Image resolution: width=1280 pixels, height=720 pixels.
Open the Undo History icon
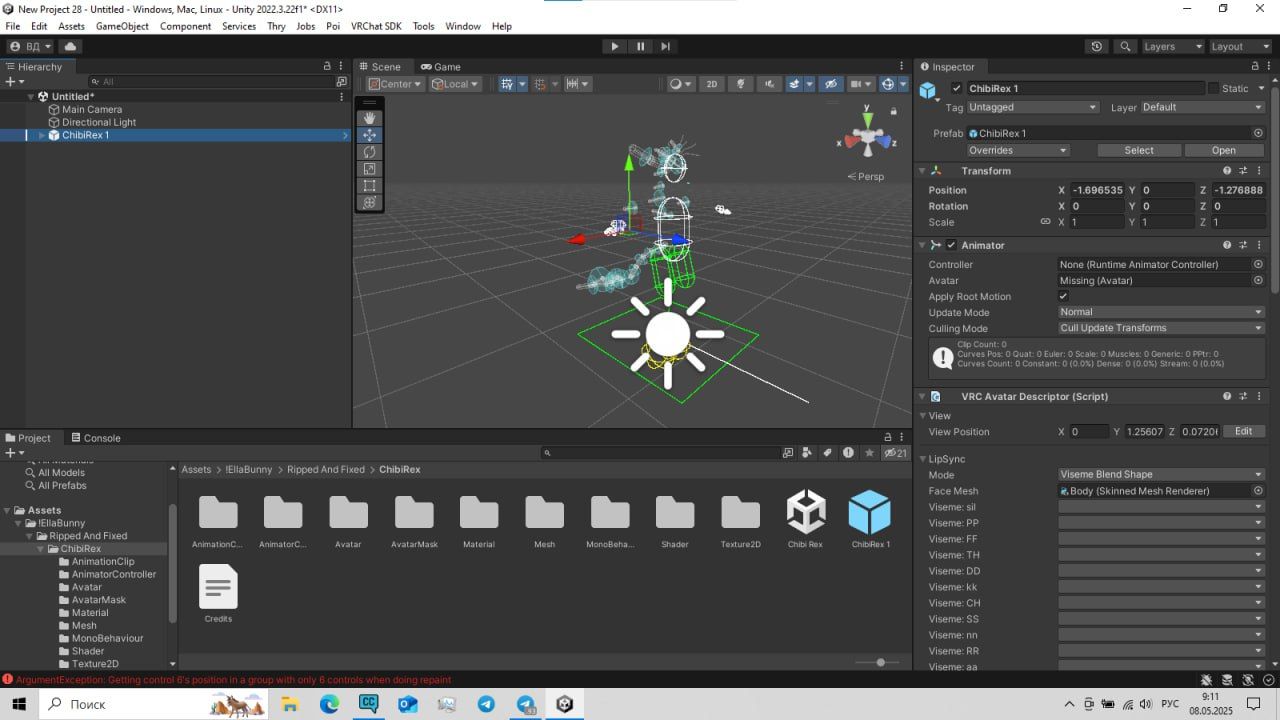[x=1097, y=46]
